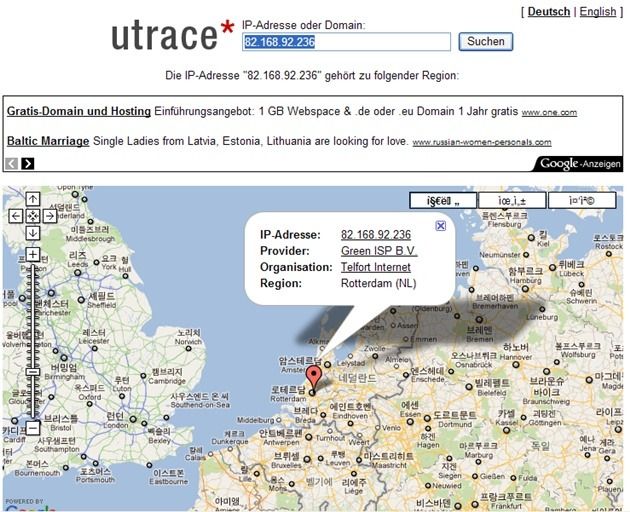
Task: Click the Kiel city marker
Action: pyautogui.click(x=531, y=238)
